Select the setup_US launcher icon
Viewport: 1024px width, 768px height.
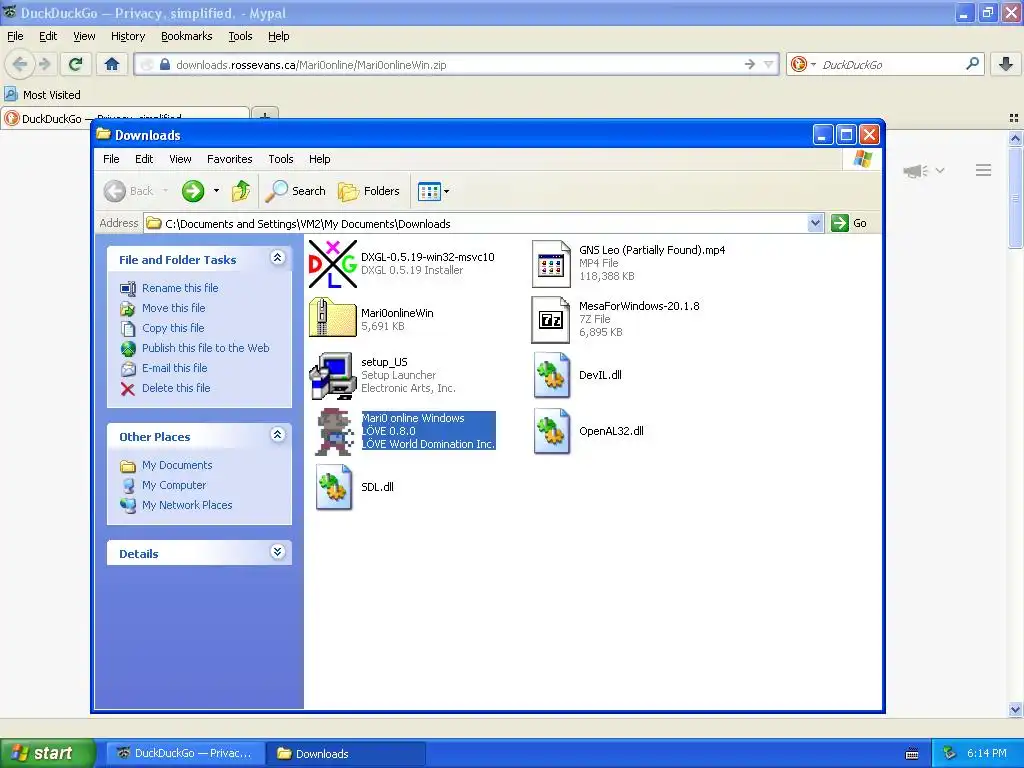pos(332,376)
